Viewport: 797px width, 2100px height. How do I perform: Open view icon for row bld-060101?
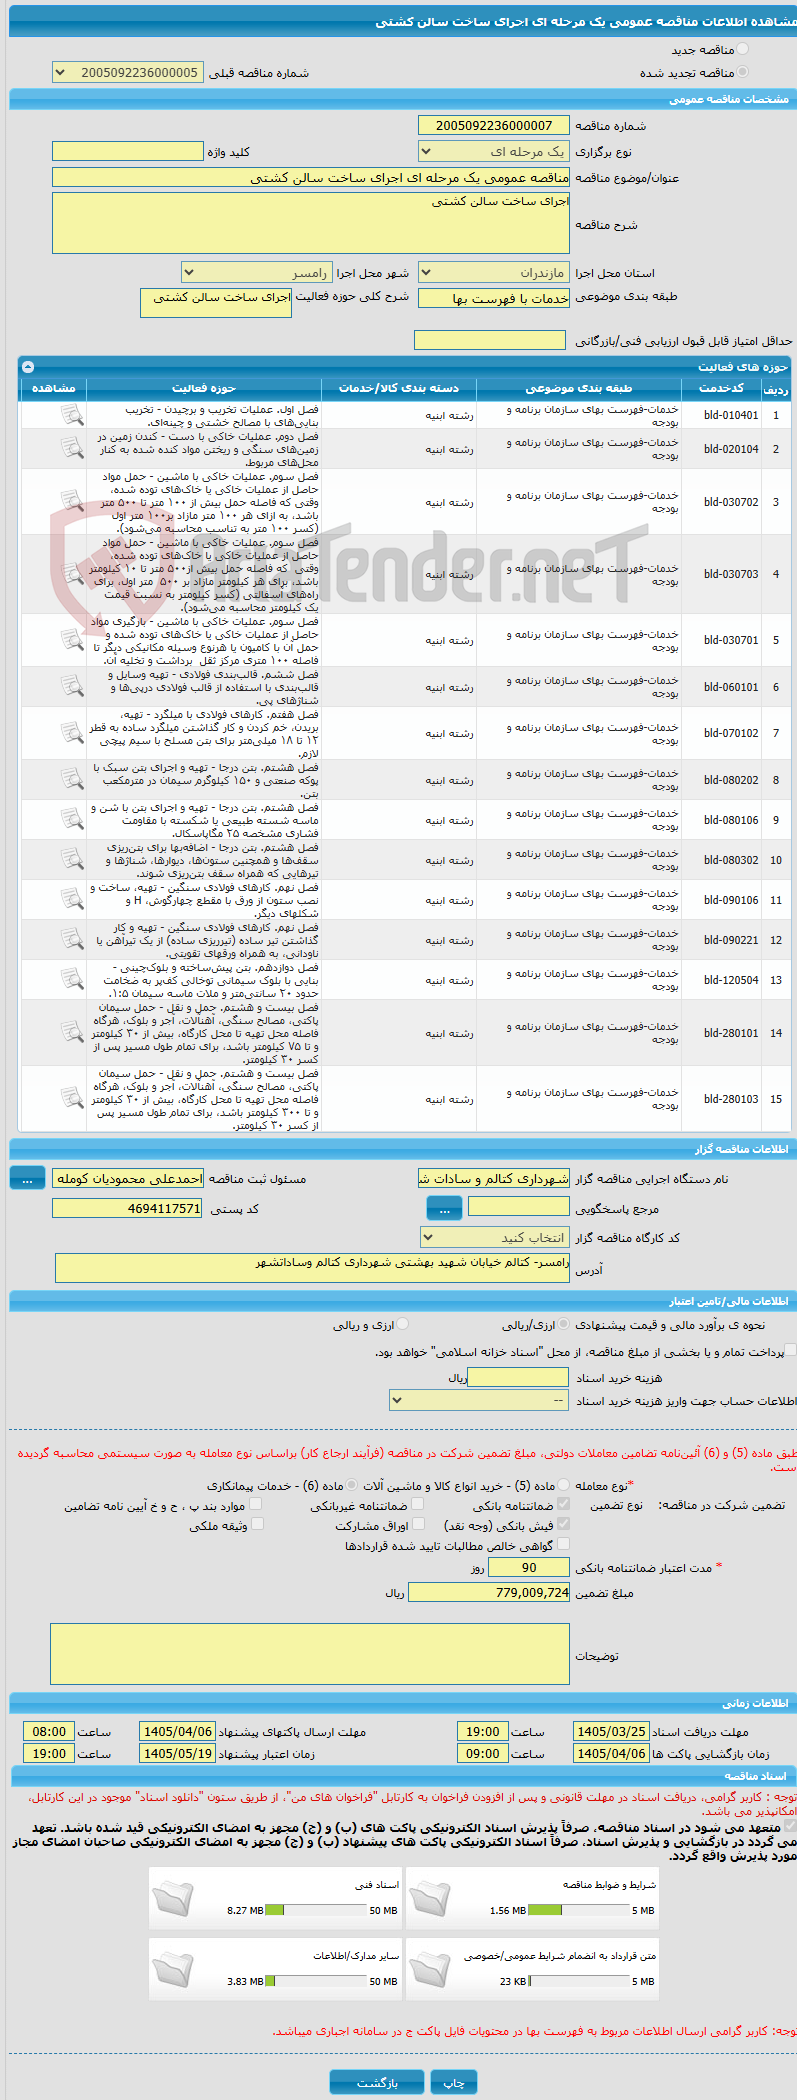[x=72, y=687]
